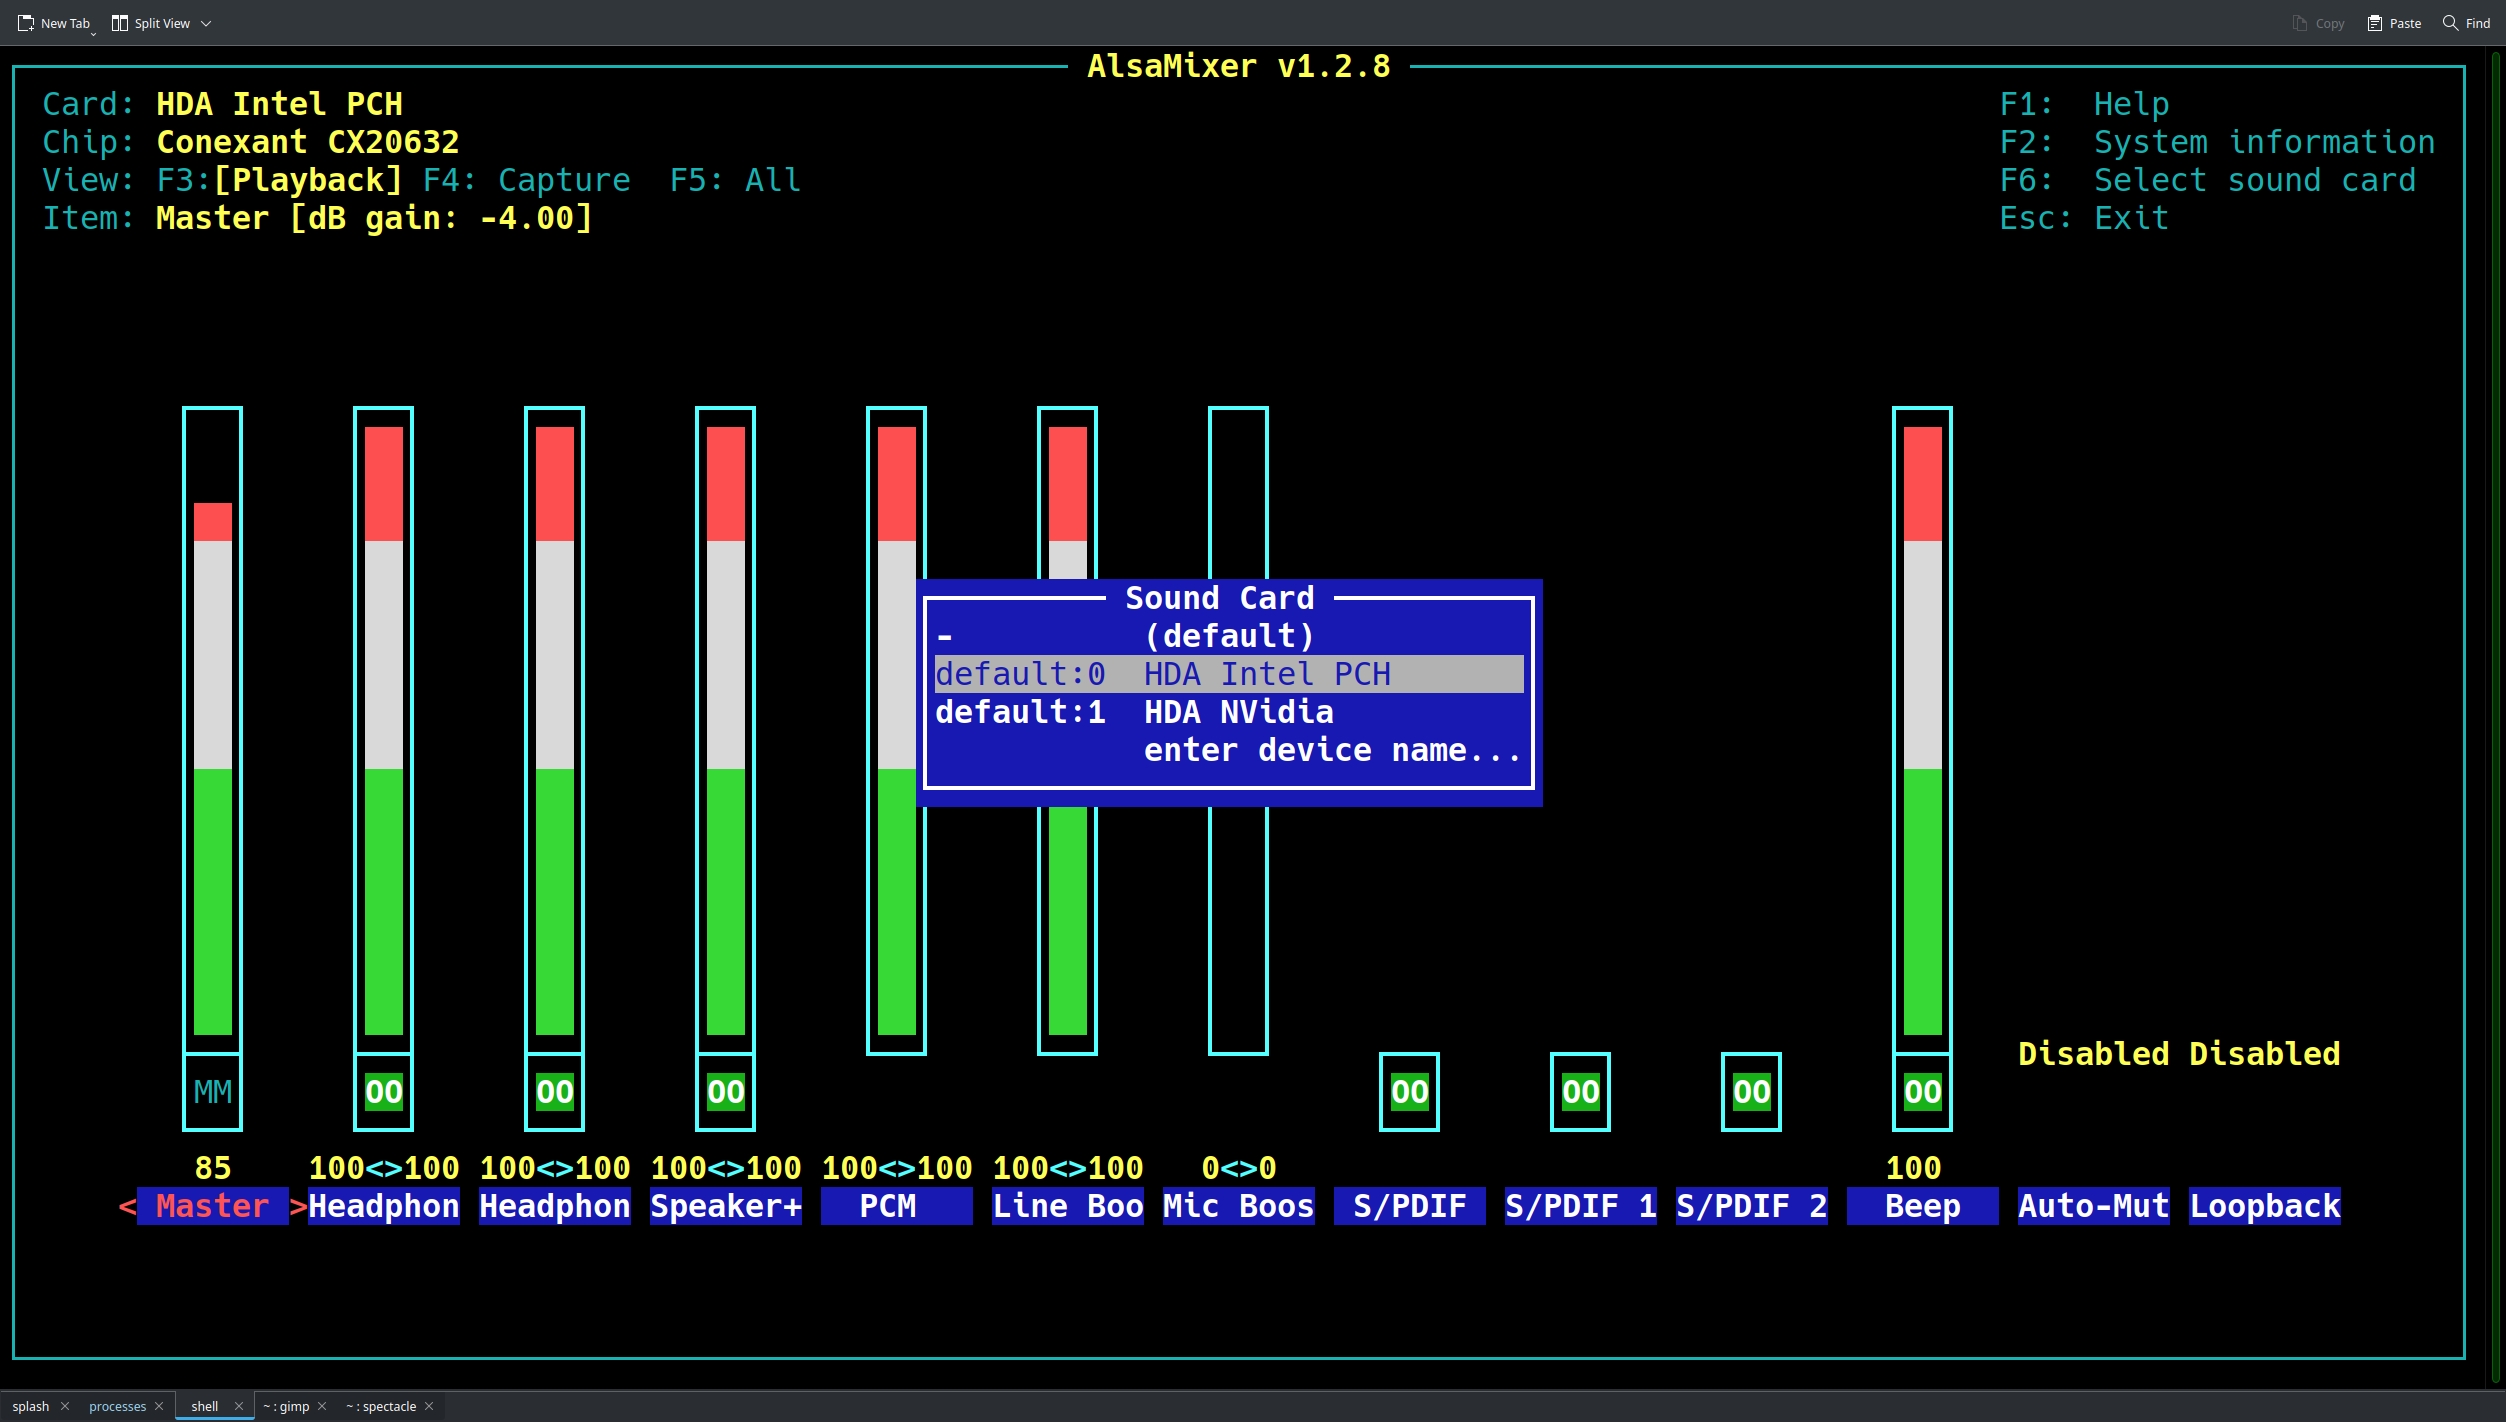This screenshot has height=1422, width=2506.
Task: Toggle the S/PDIF 1 mute indicator
Action: click(x=1581, y=1092)
